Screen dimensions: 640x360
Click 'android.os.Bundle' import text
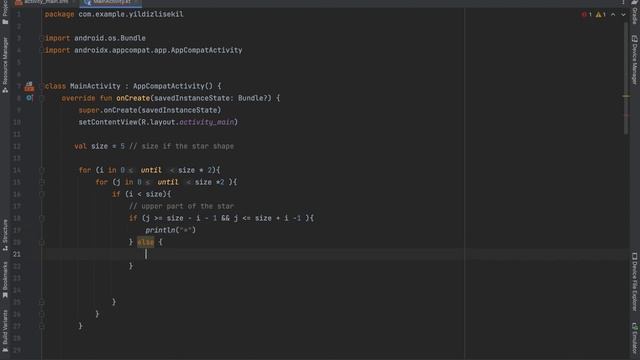click(x=110, y=38)
